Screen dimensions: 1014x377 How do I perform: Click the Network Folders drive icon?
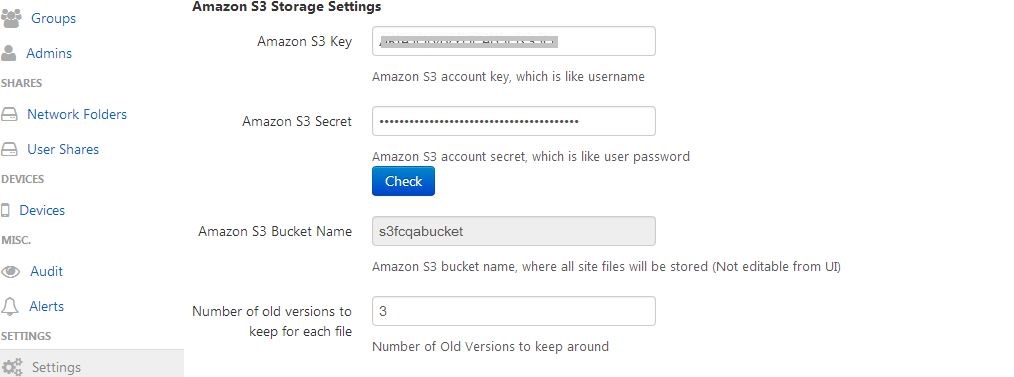tap(9, 115)
